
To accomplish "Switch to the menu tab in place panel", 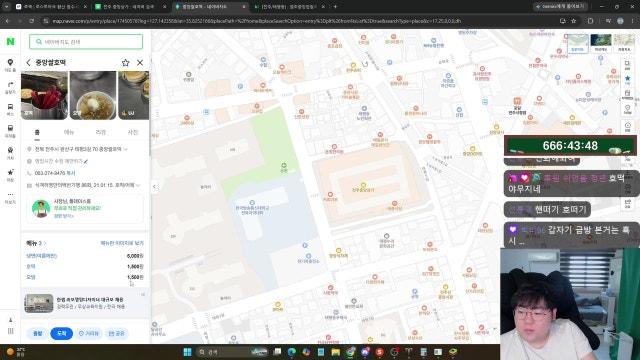I will (69, 132).
